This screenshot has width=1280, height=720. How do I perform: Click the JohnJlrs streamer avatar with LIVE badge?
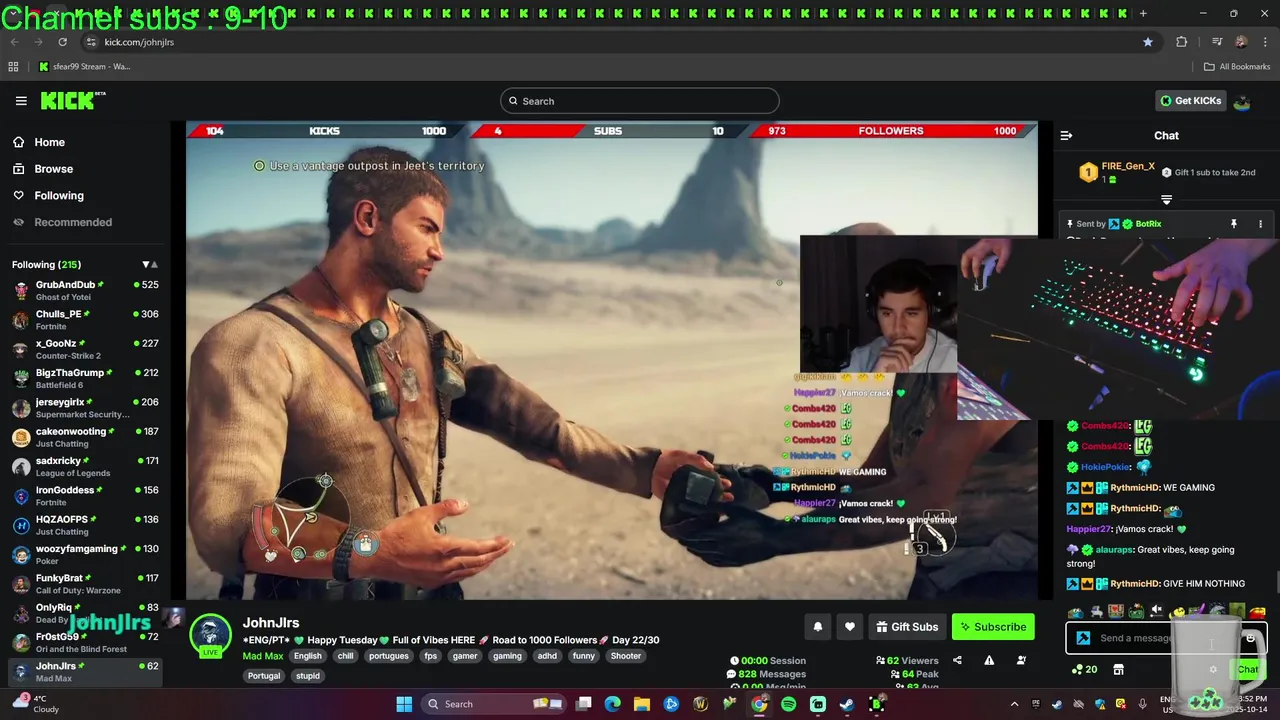pos(210,636)
